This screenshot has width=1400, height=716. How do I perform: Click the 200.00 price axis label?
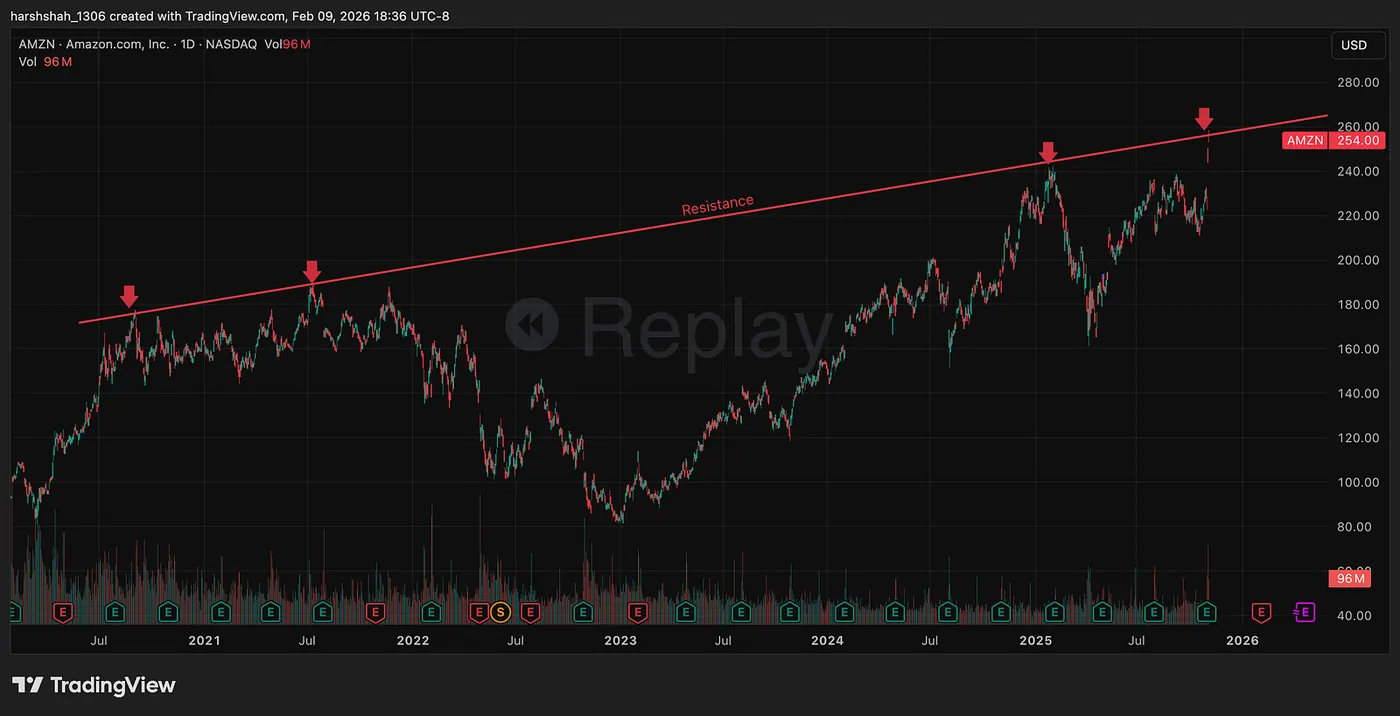point(1359,260)
